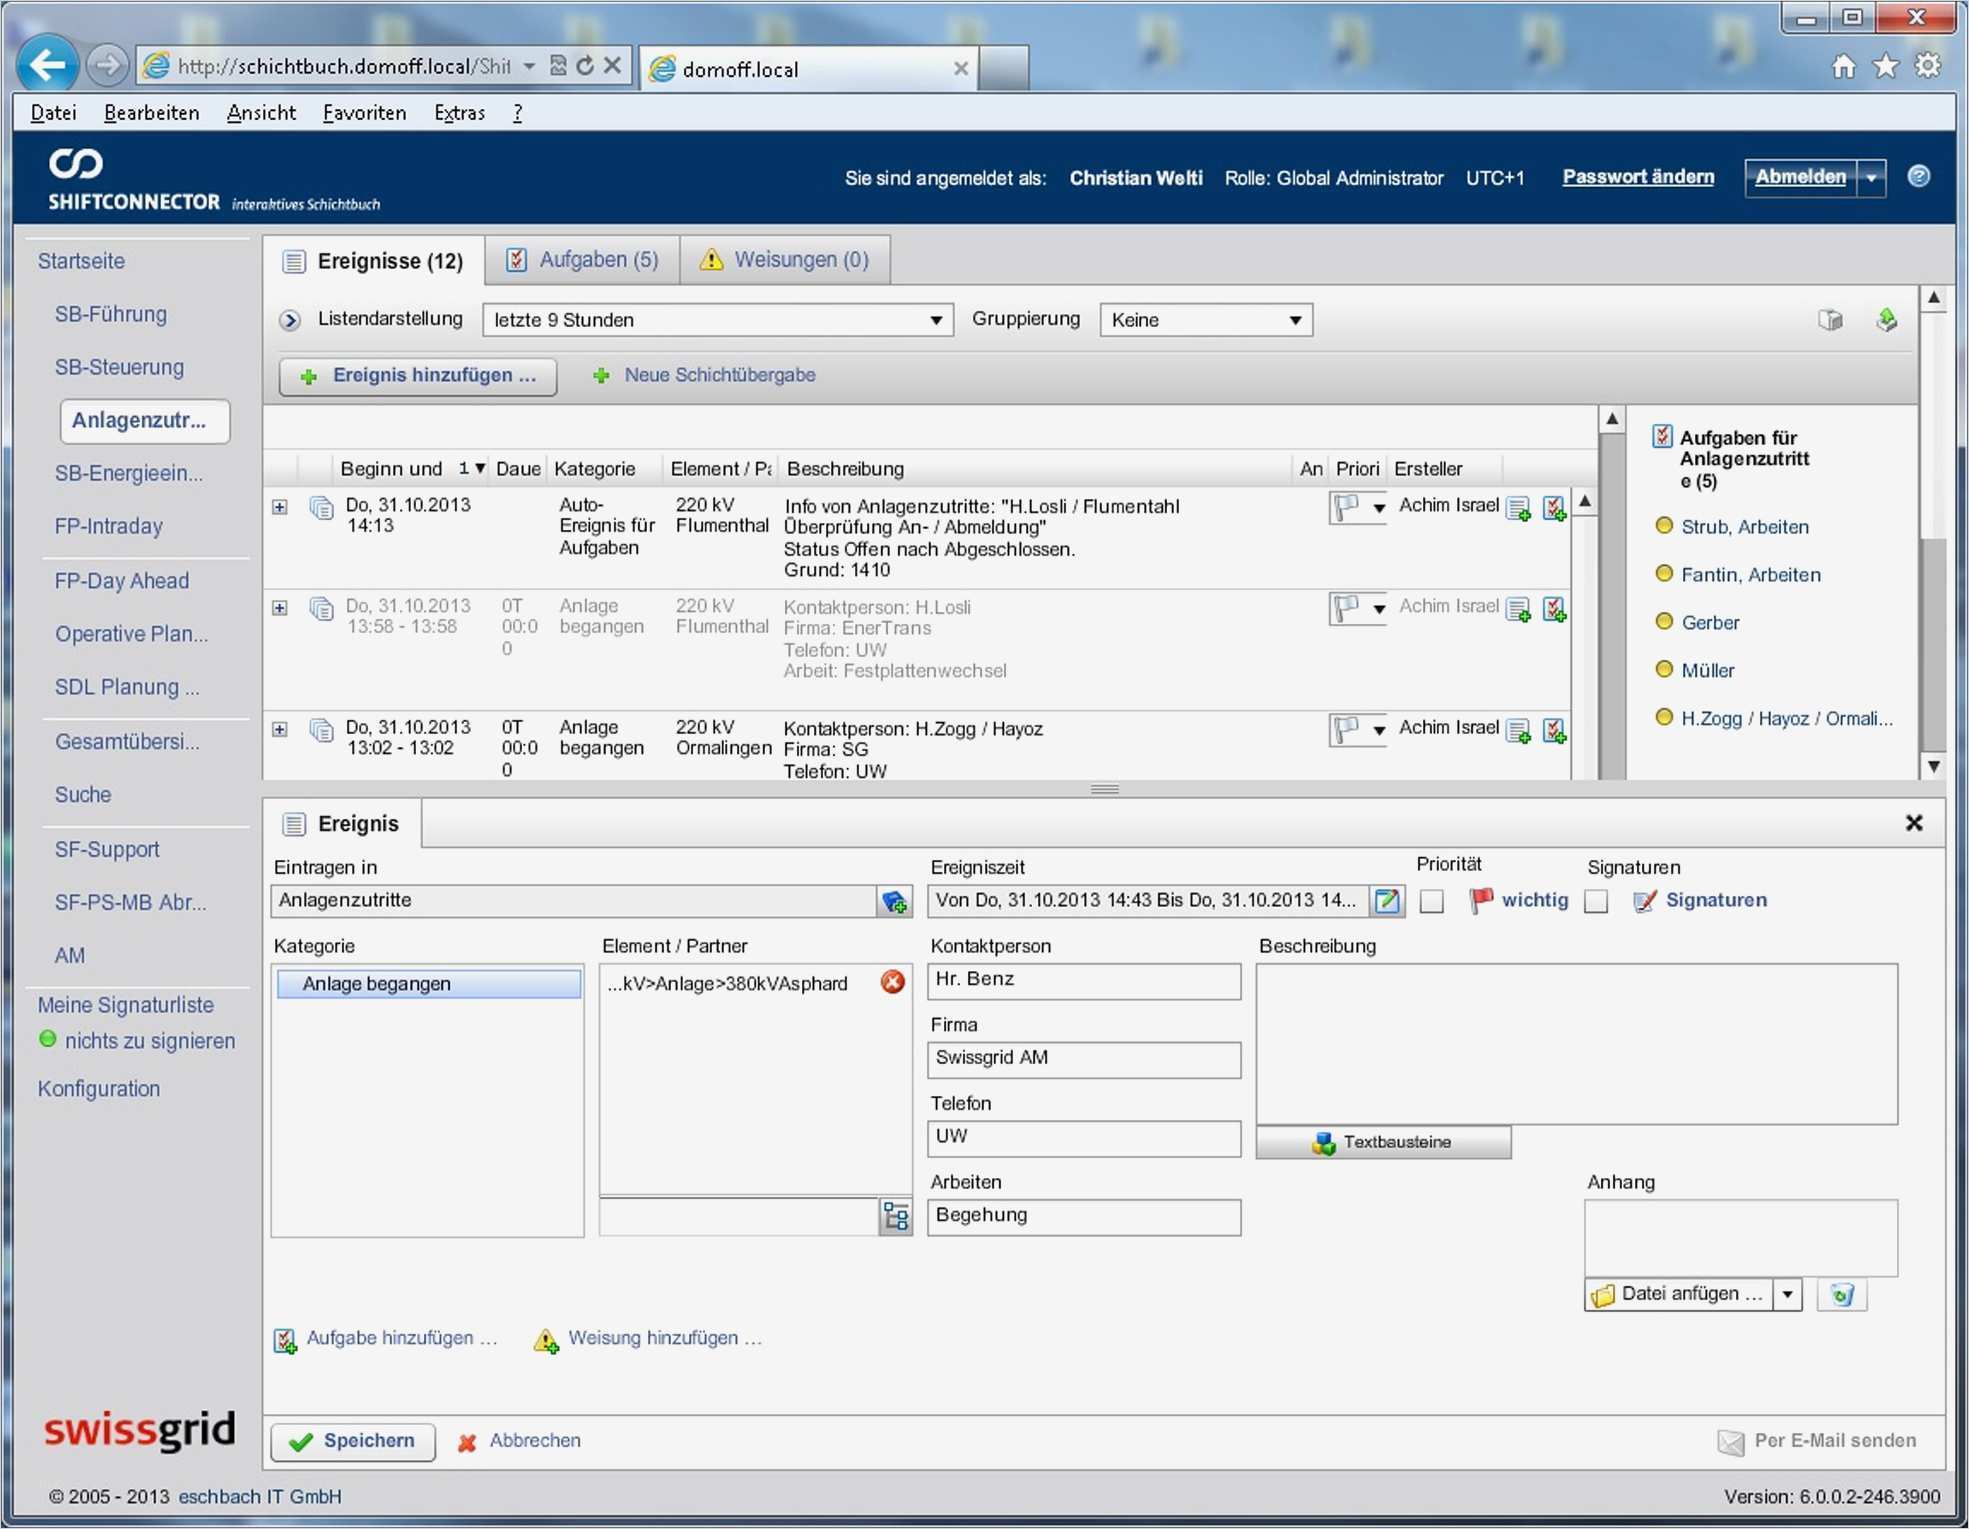Open the element tree picker icon

pyautogui.click(x=895, y=1216)
